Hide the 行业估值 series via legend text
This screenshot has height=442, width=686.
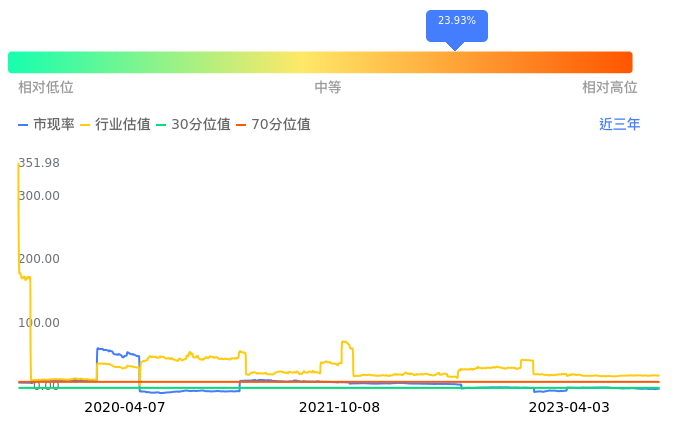click(x=123, y=125)
